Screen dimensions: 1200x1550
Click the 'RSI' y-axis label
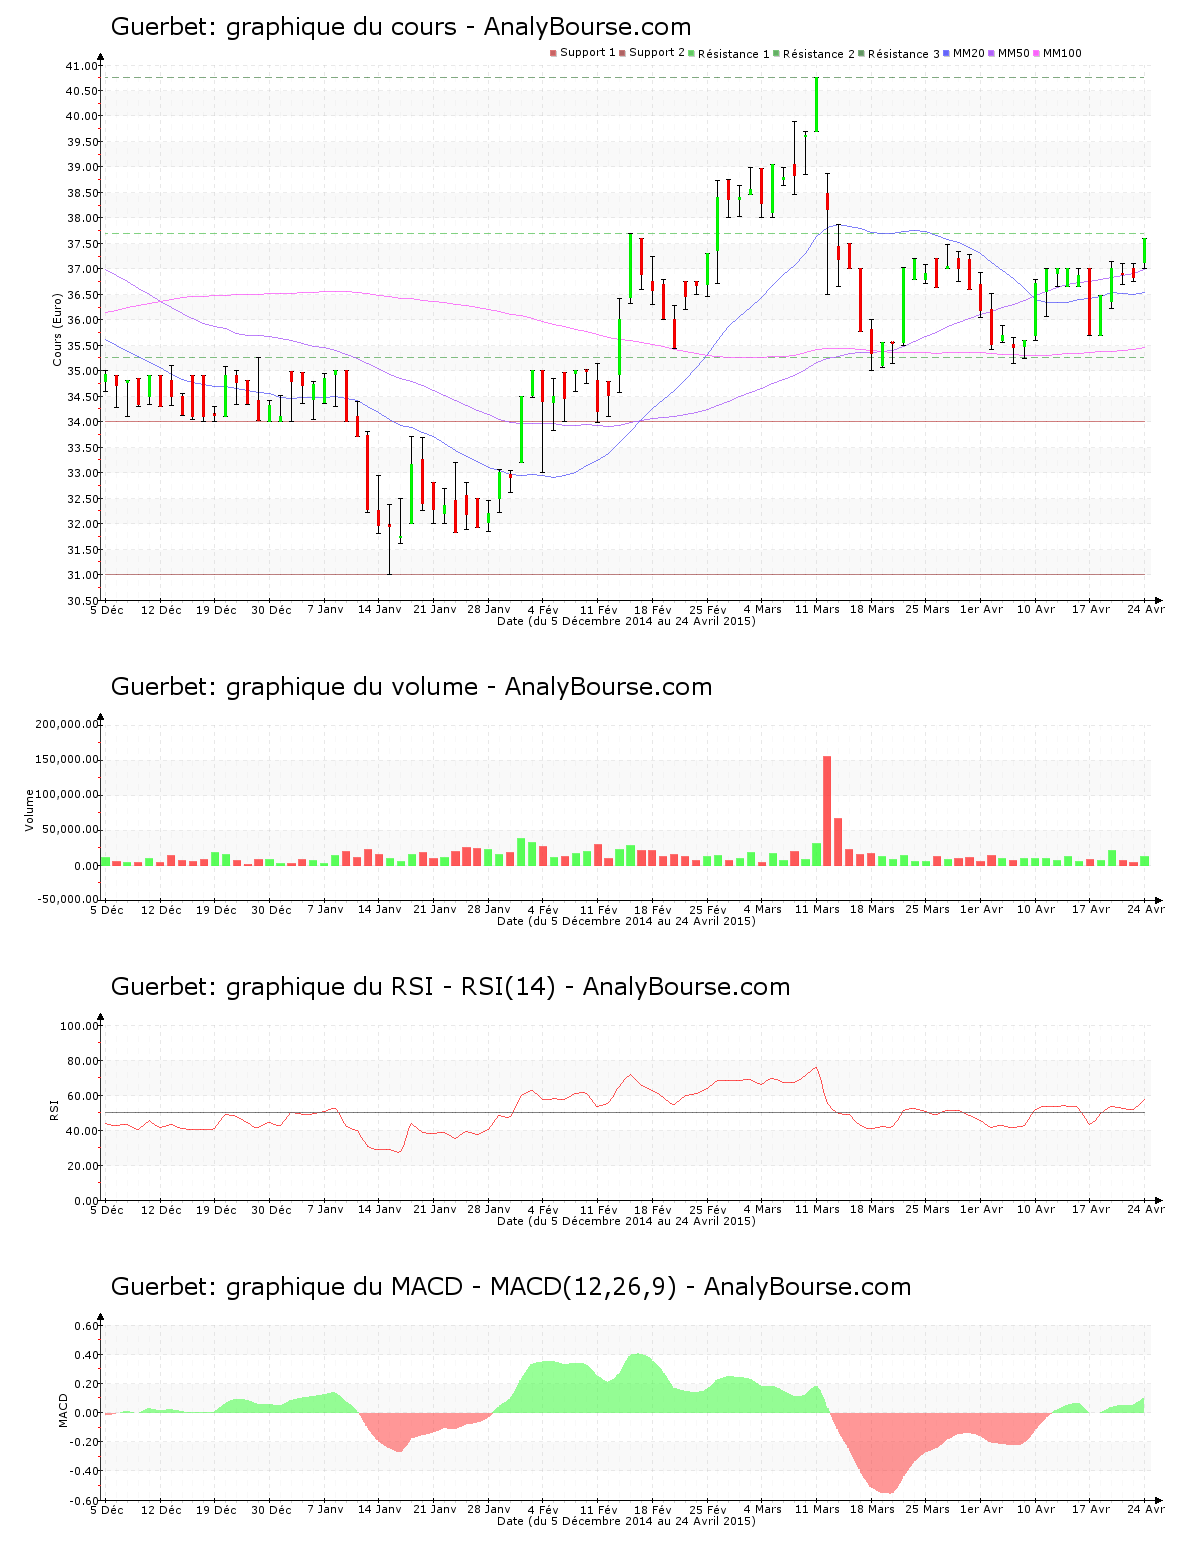55,1109
